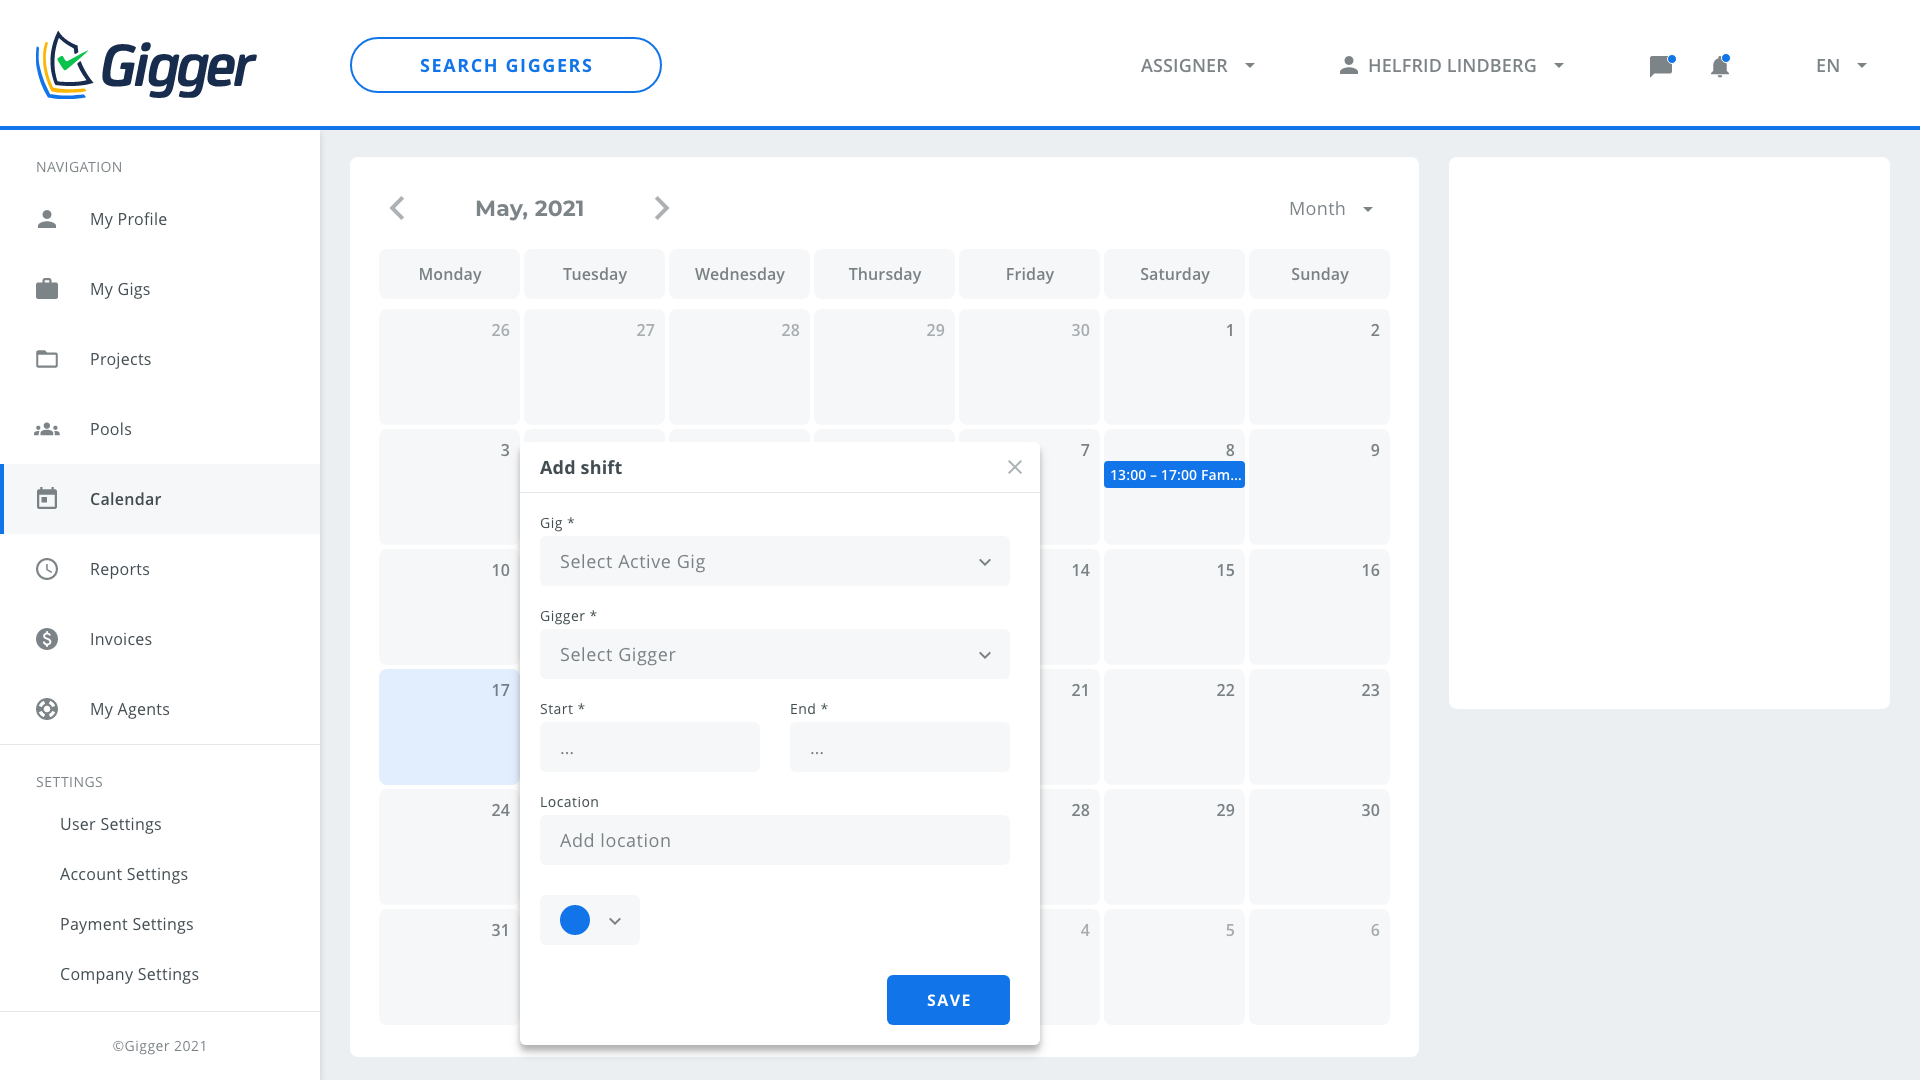
Task: Open the blue shift color picker
Action: tap(590, 920)
